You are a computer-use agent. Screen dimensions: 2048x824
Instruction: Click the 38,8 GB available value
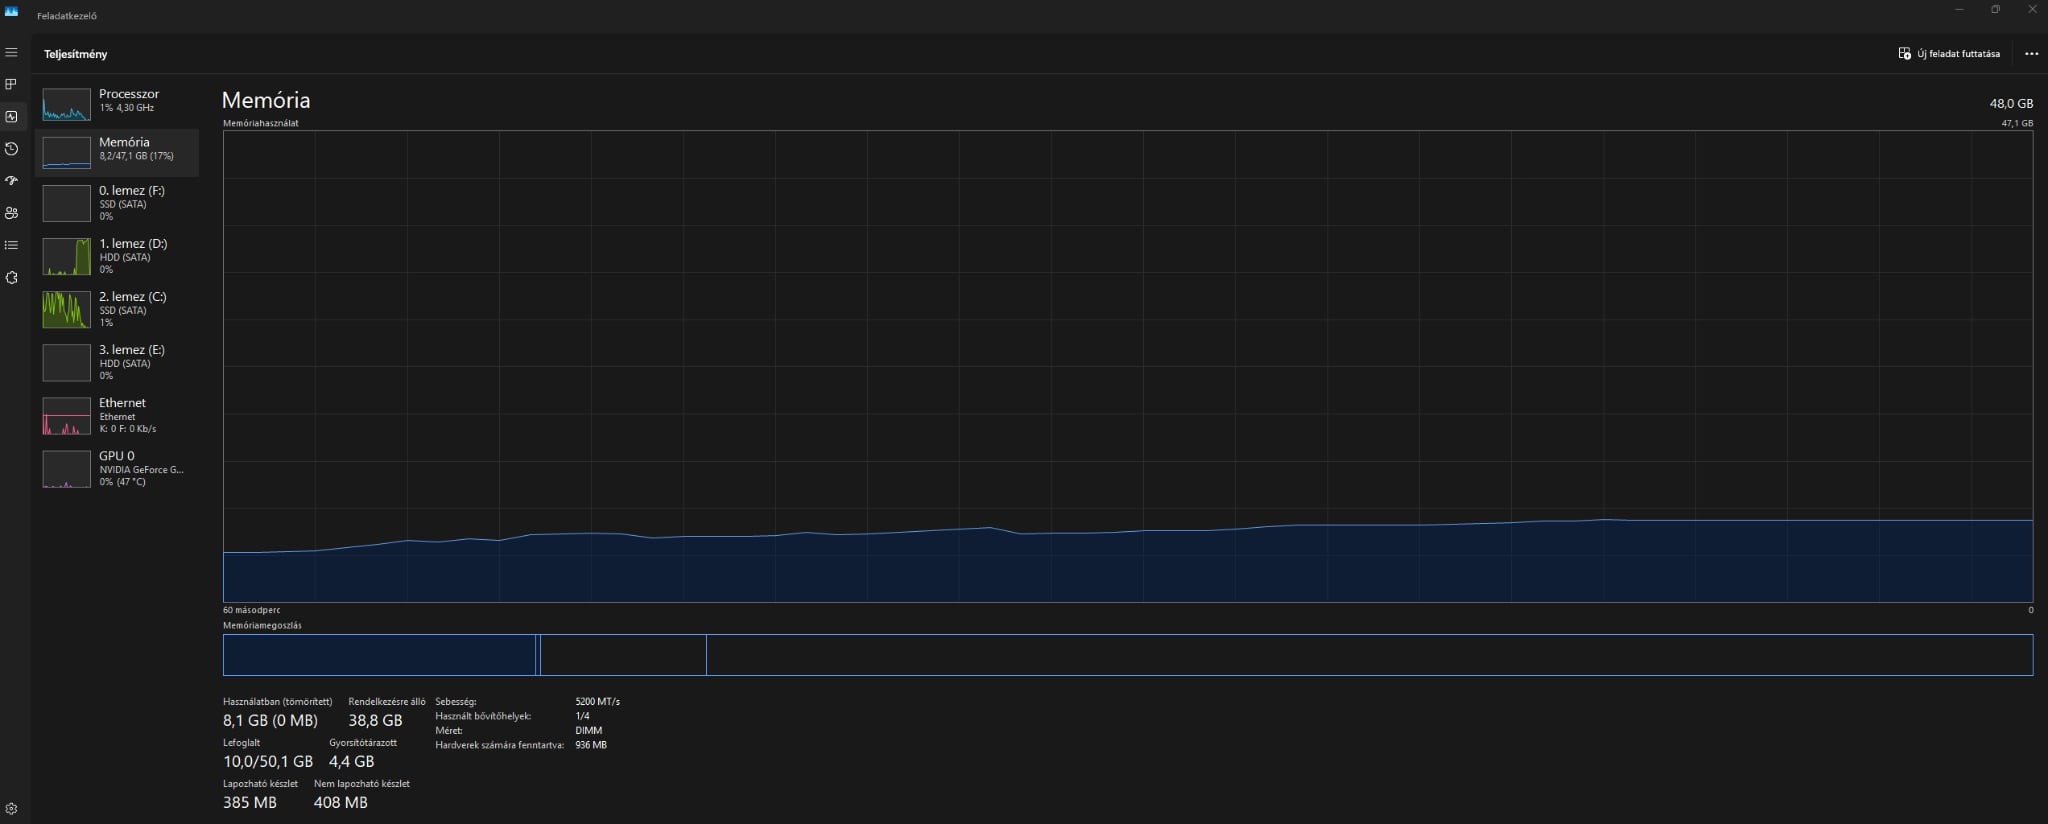pos(375,720)
